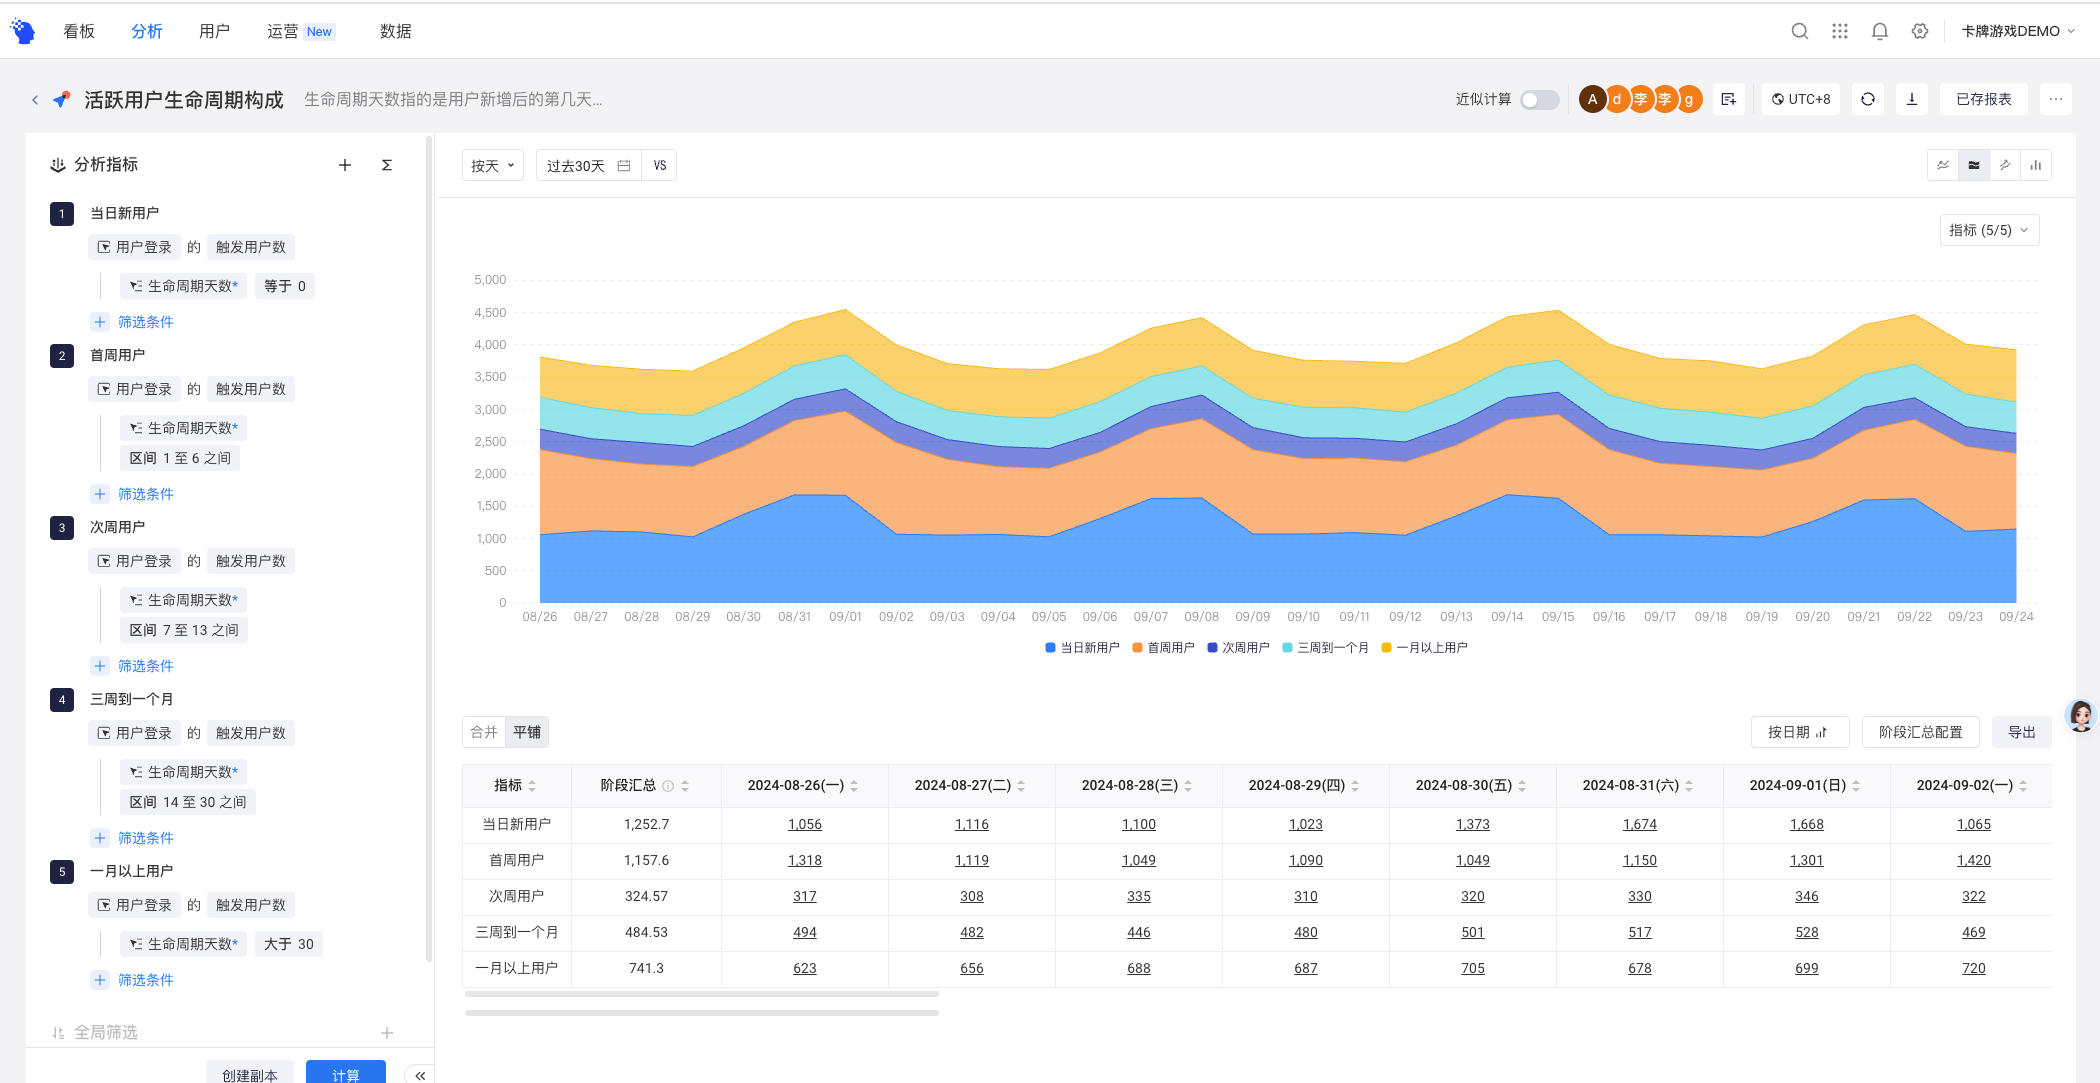Screen dimensions: 2100x1083
Task: Click the sigma formula icon
Action: point(387,165)
